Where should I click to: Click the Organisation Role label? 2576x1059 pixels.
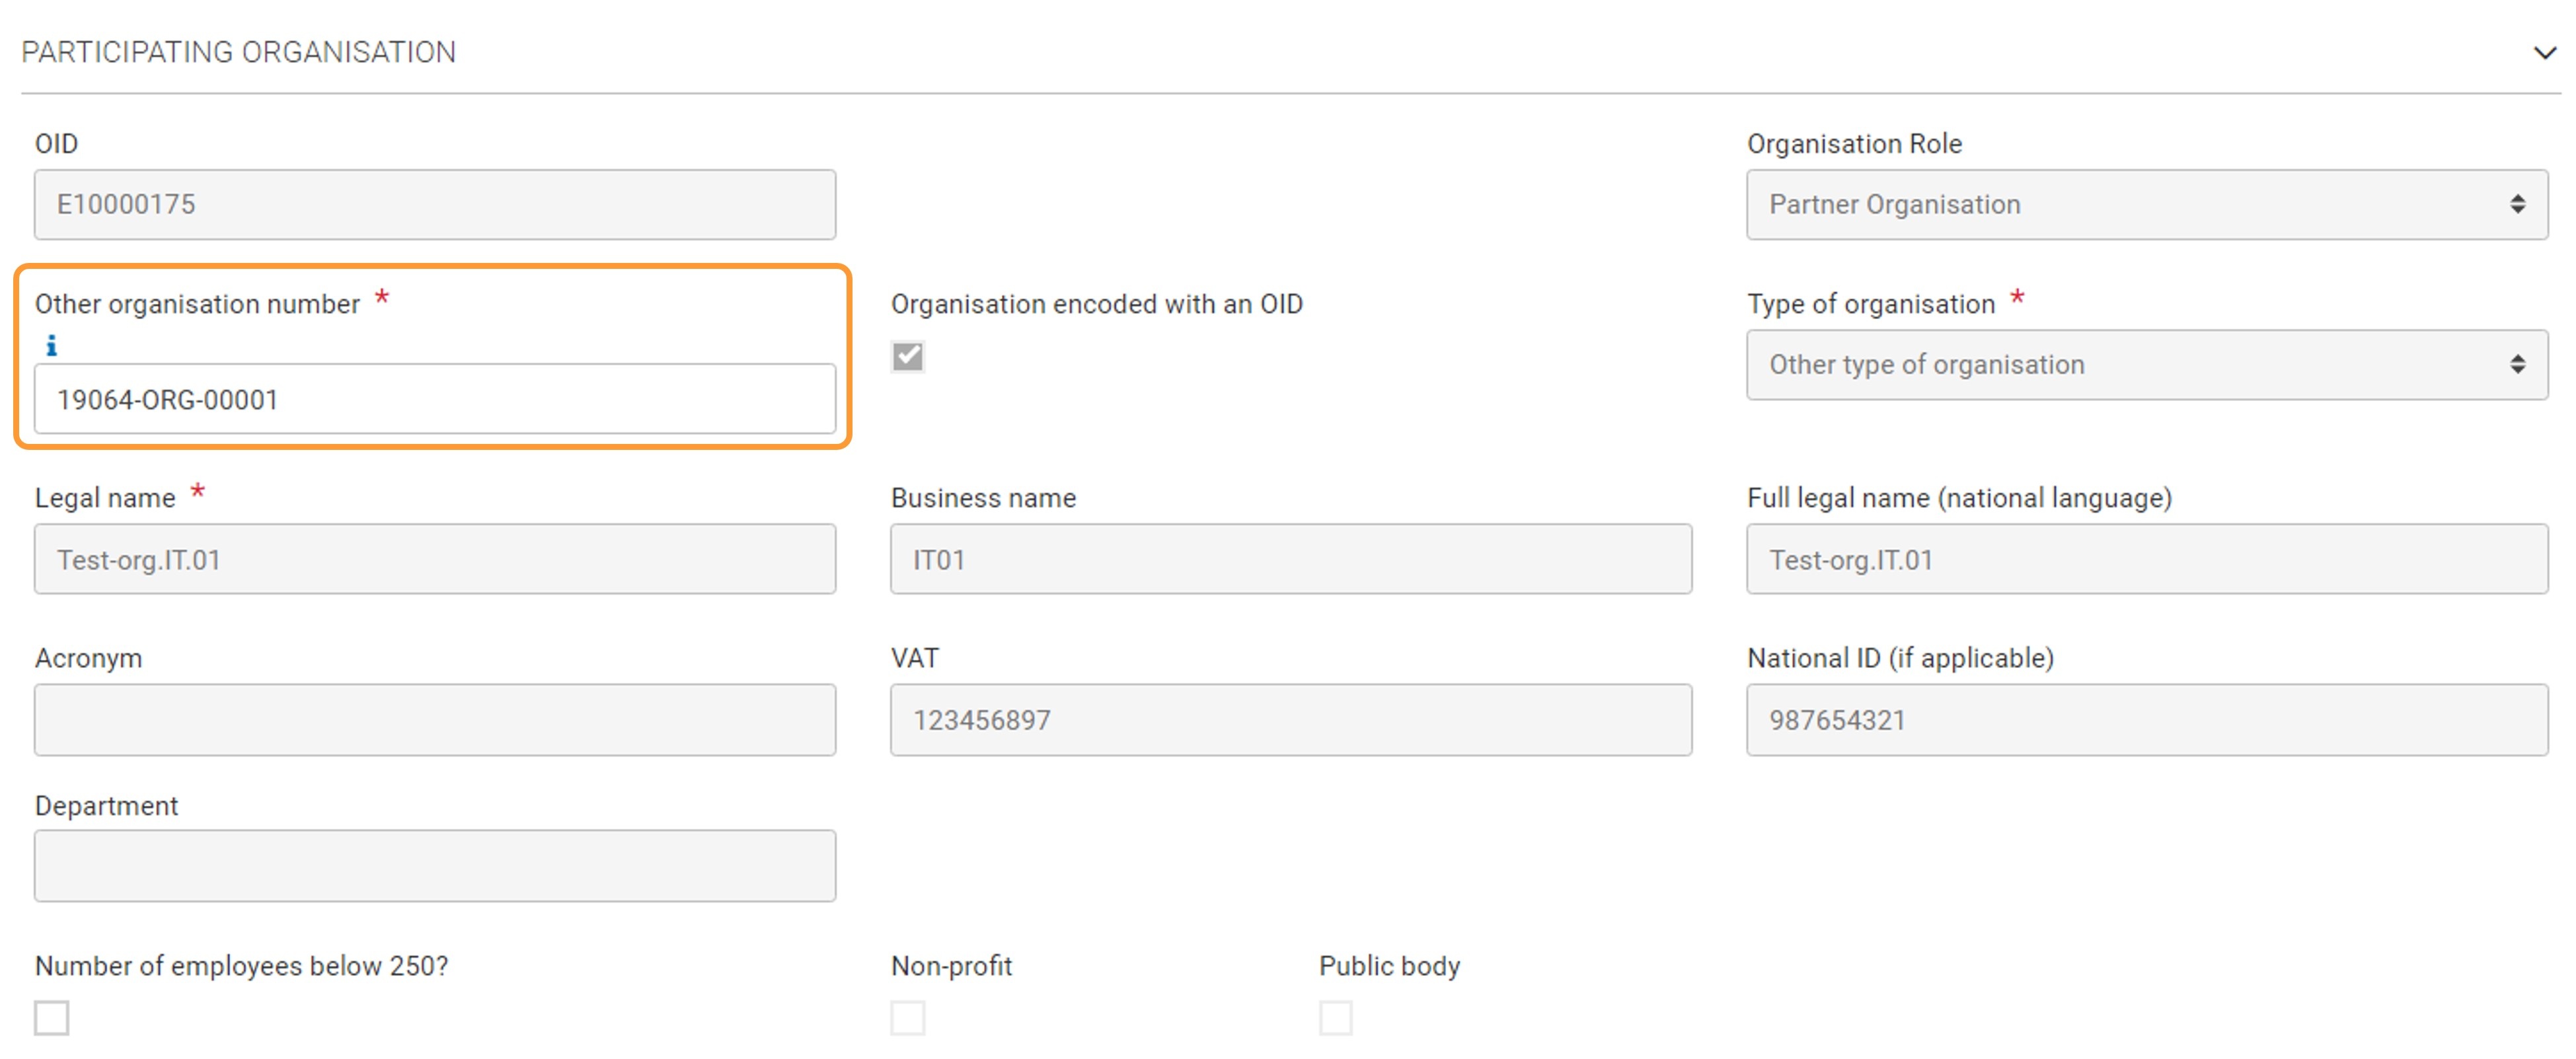tap(1854, 144)
